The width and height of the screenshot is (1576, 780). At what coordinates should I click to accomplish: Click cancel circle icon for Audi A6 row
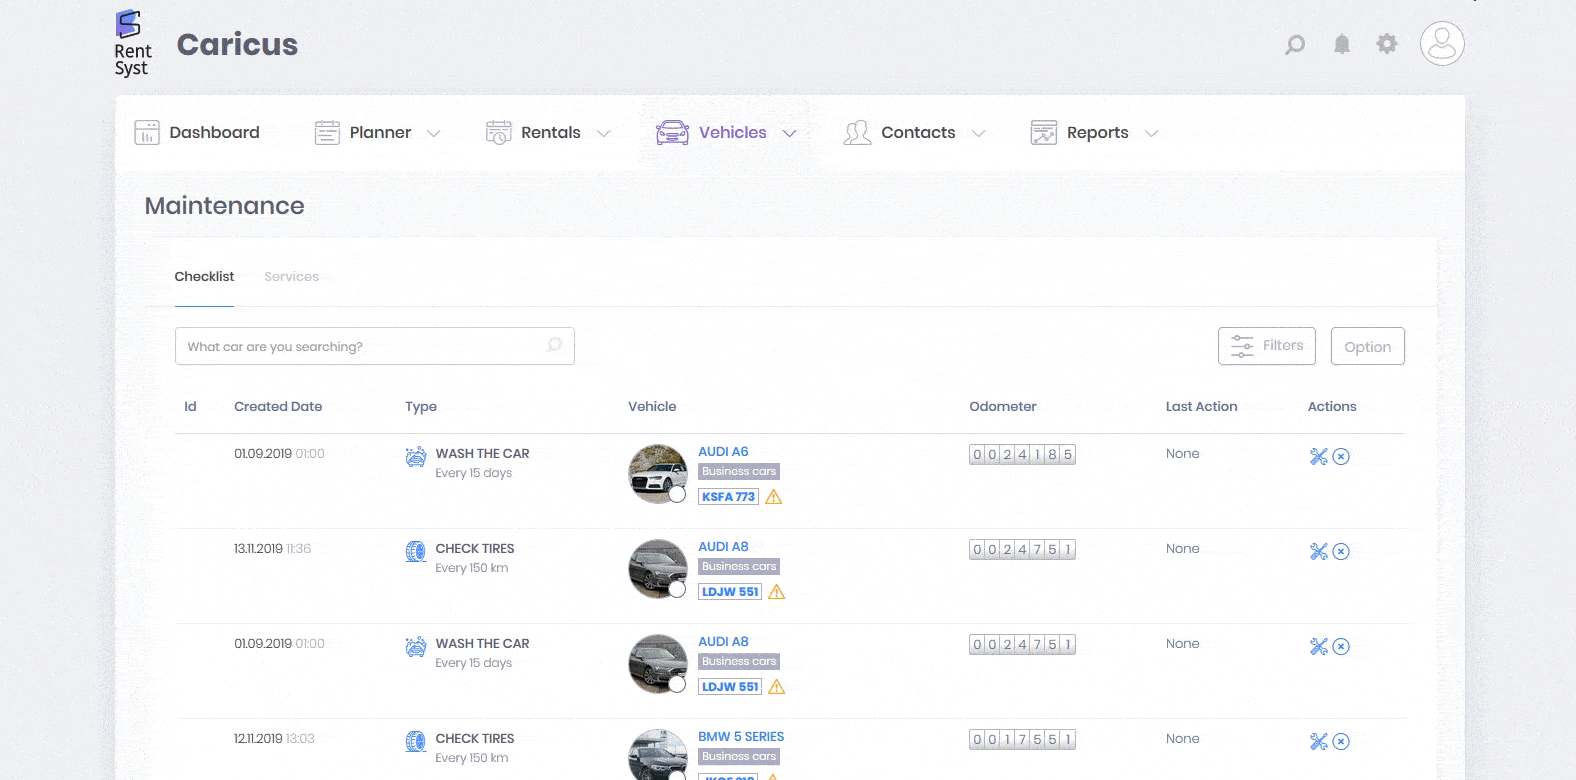click(1342, 456)
